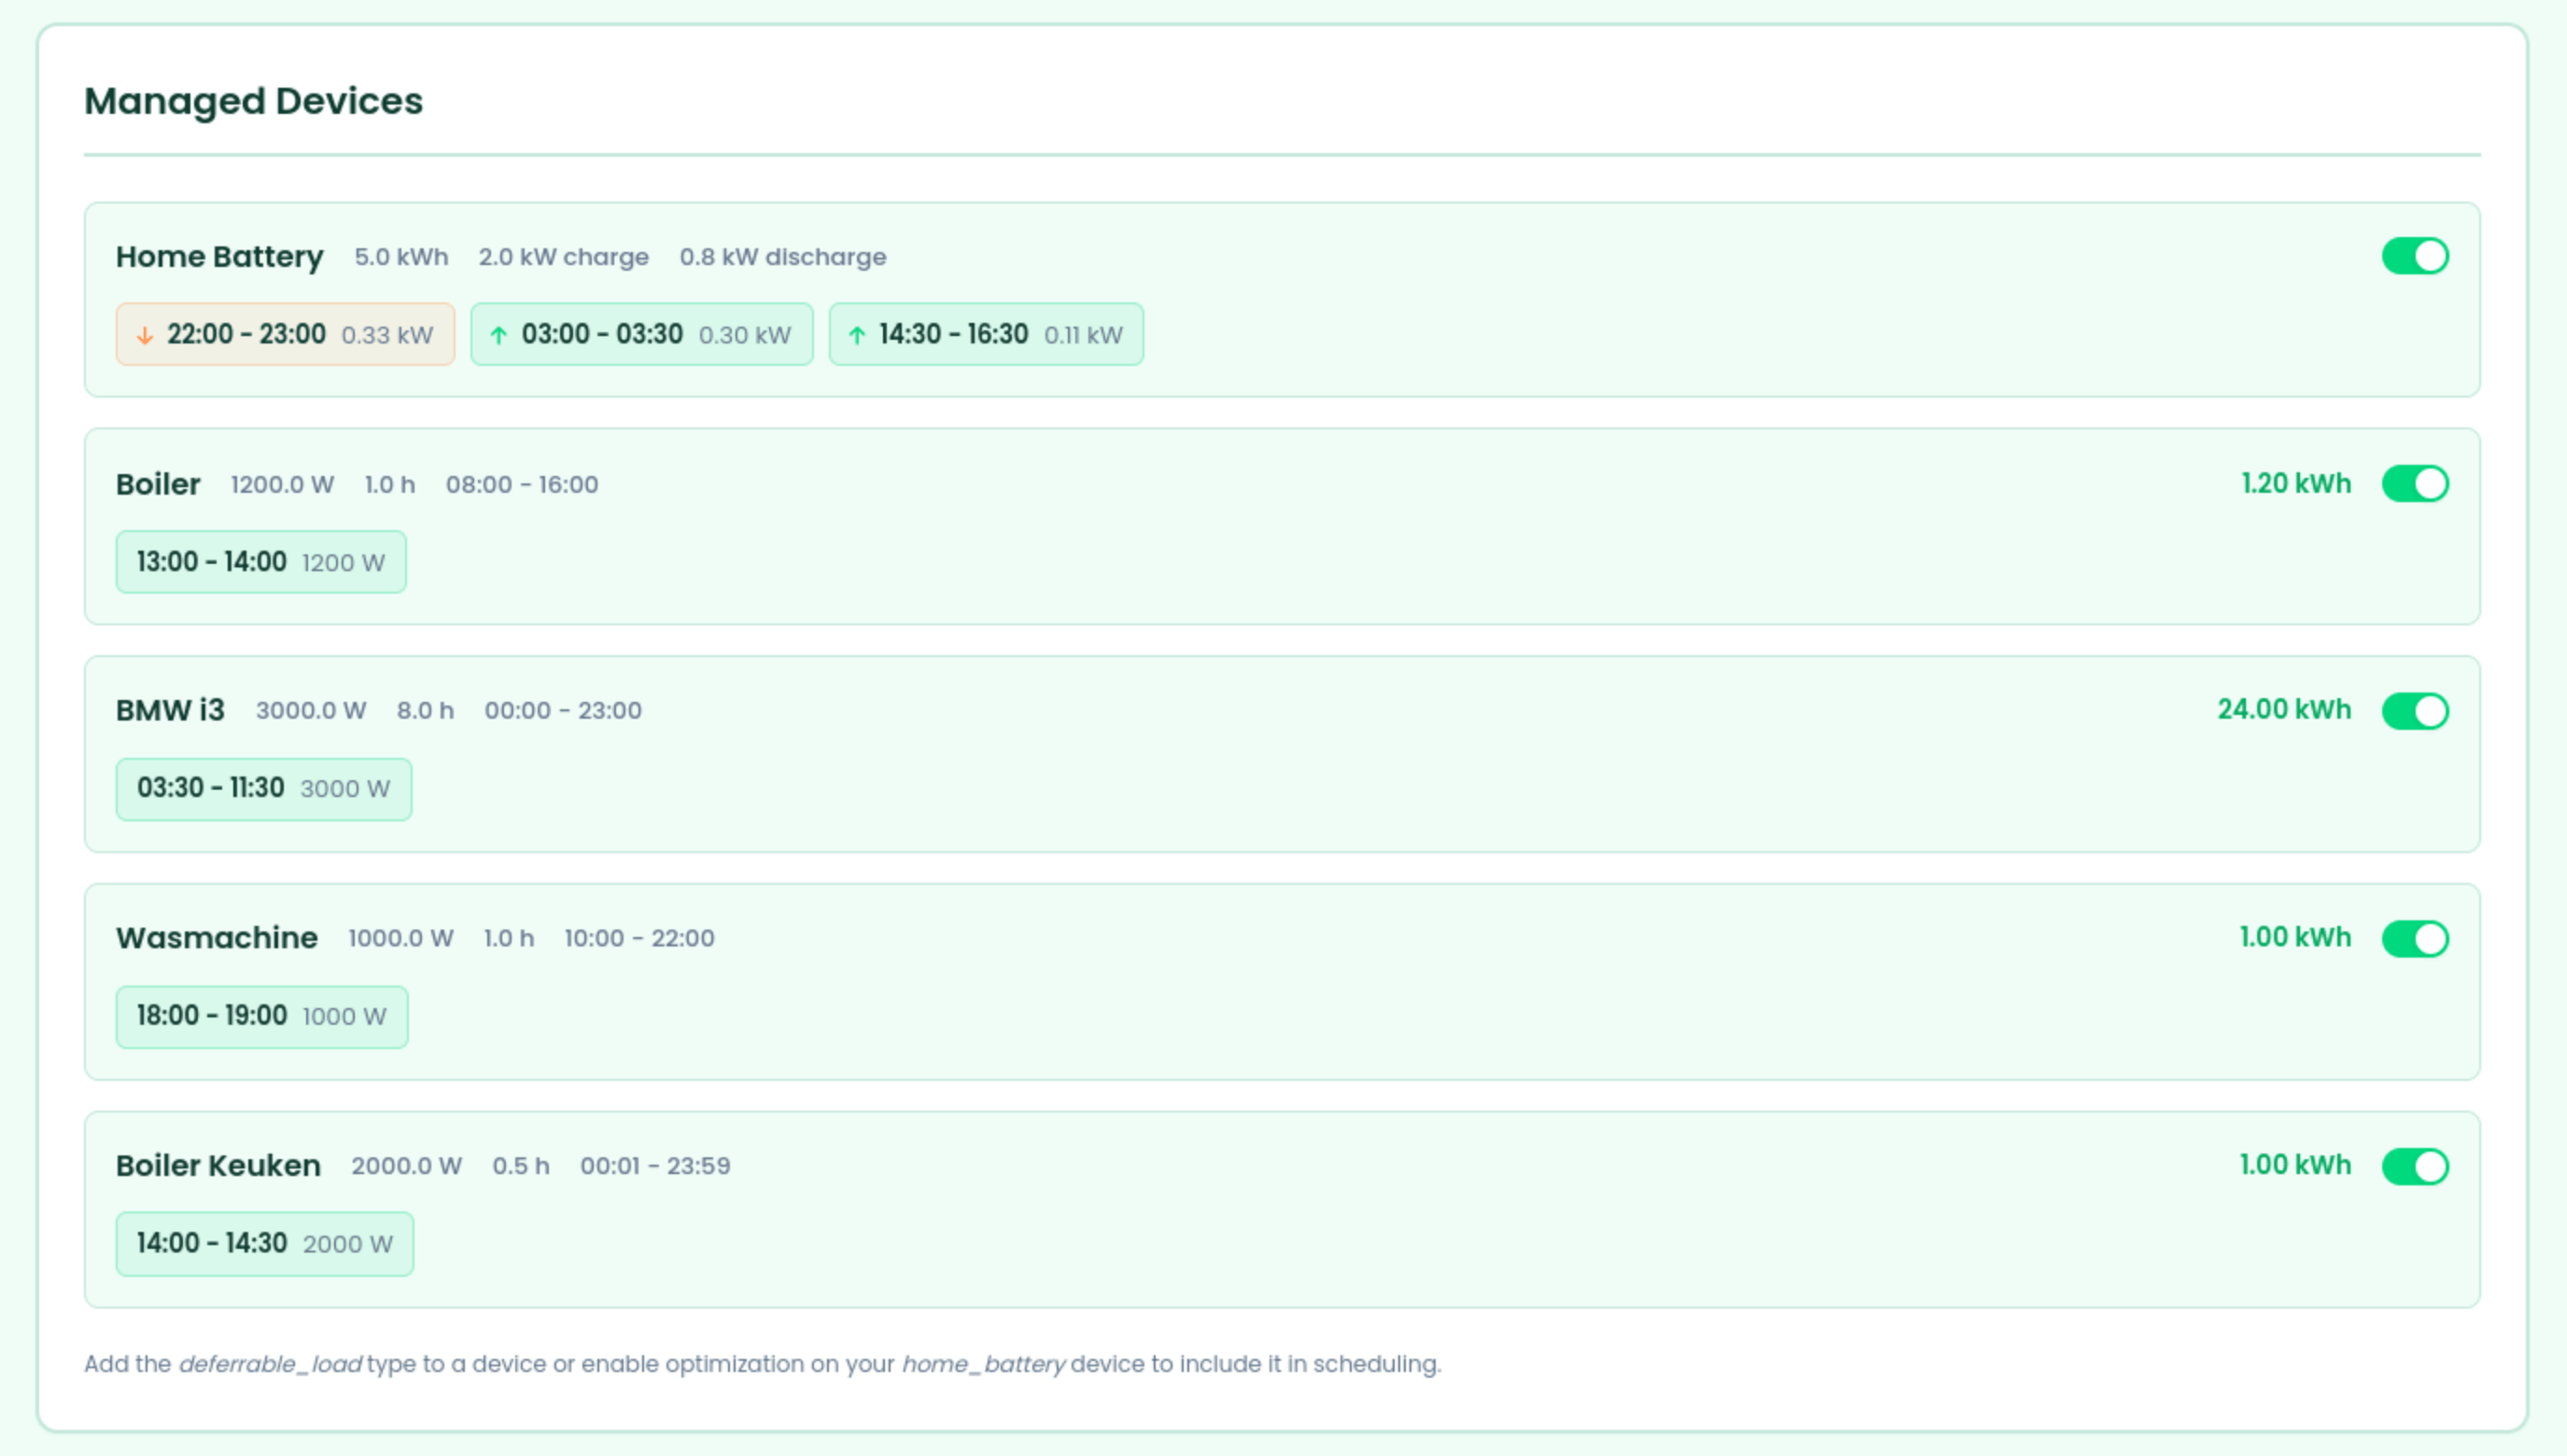The width and height of the screenshot is (2567, 1456).
Task: Switch off the Boiler Keuken device
Action: pyautogui.click(x=2416, y=1165)
